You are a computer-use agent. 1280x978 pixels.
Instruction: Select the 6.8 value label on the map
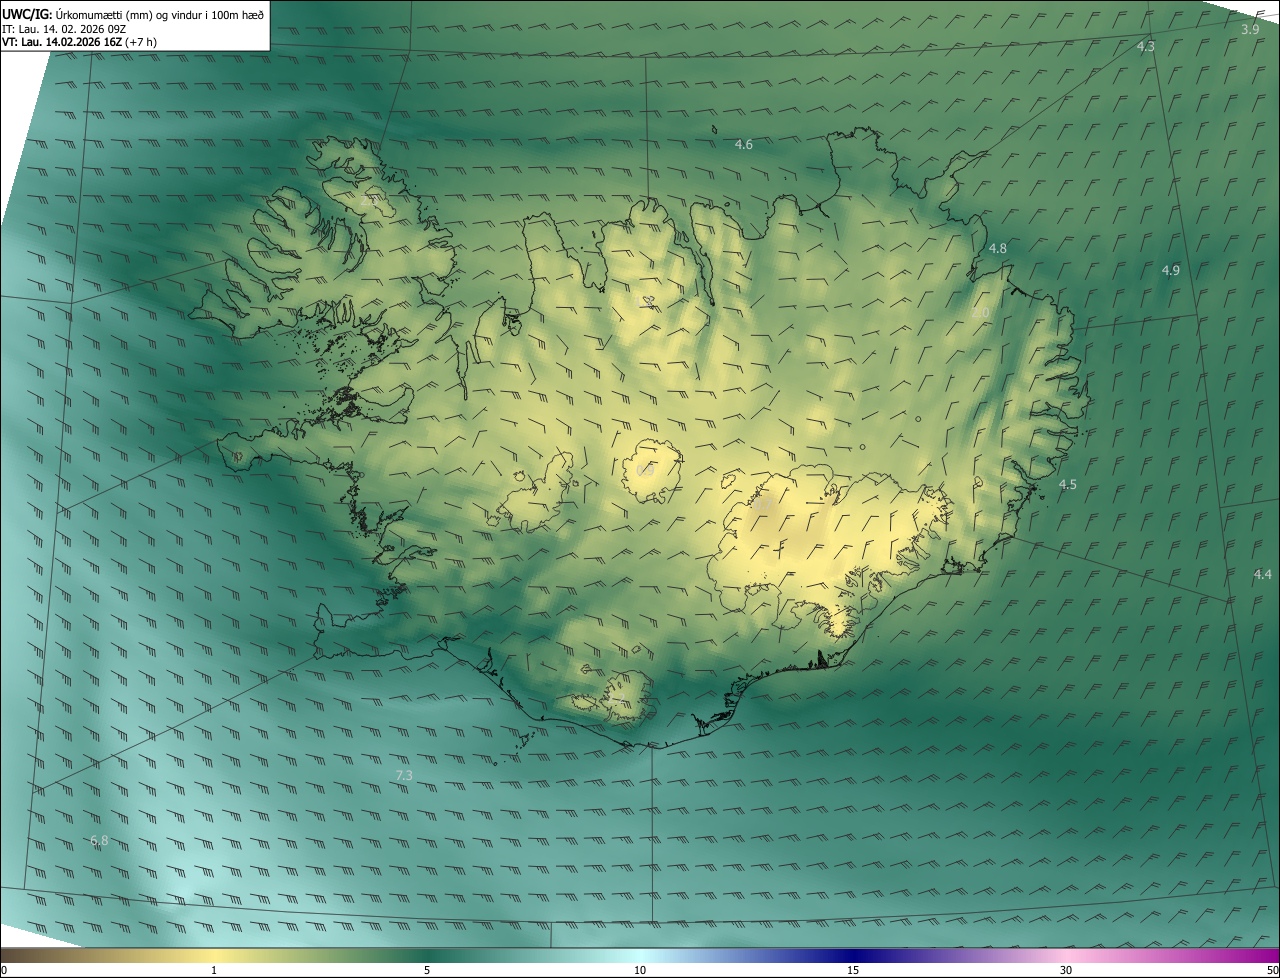pyautogui.click(x=99, y=840)
